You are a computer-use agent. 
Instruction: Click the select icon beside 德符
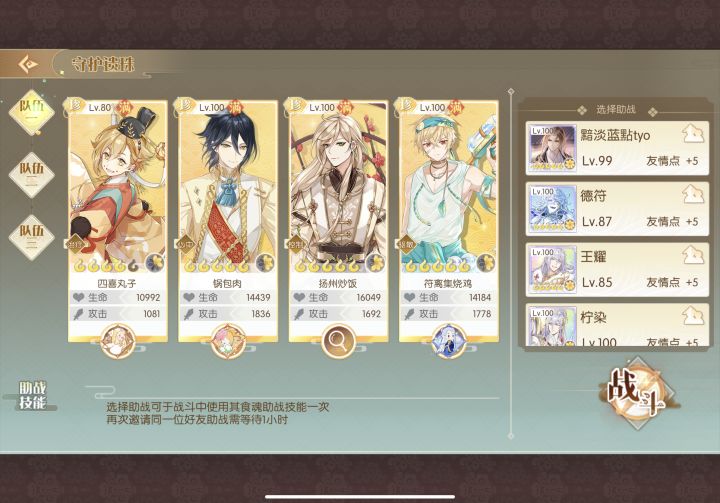693,195
